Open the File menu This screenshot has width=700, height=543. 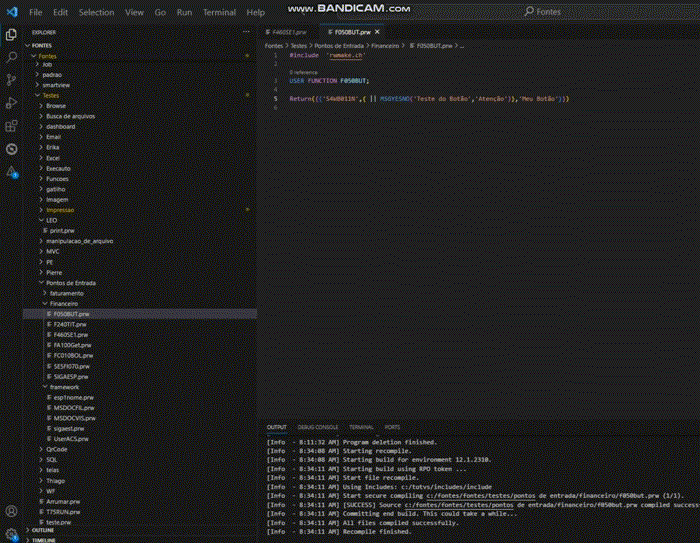36,13
